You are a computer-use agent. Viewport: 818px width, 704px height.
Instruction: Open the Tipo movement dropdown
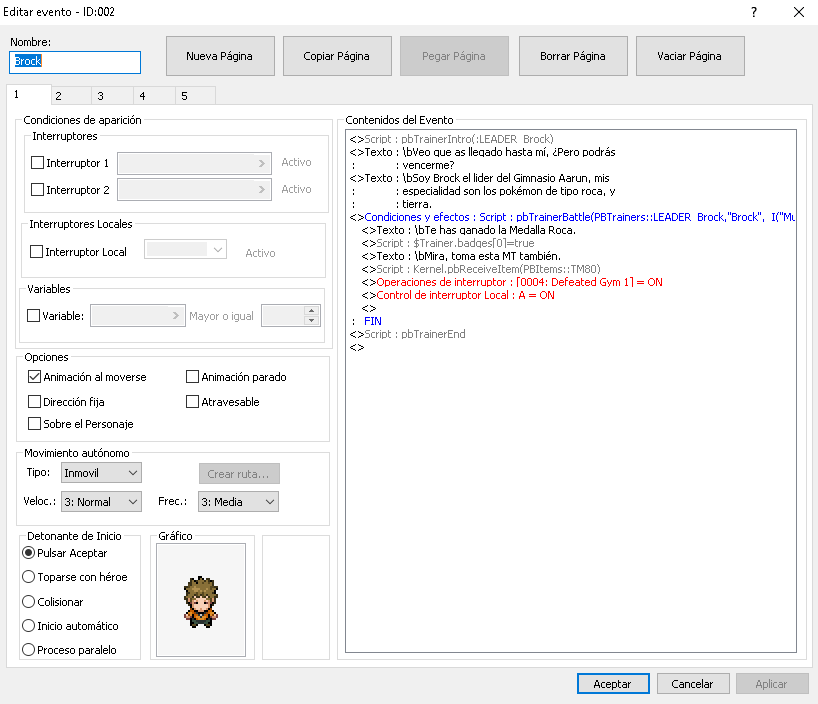(x=101, y=472)
